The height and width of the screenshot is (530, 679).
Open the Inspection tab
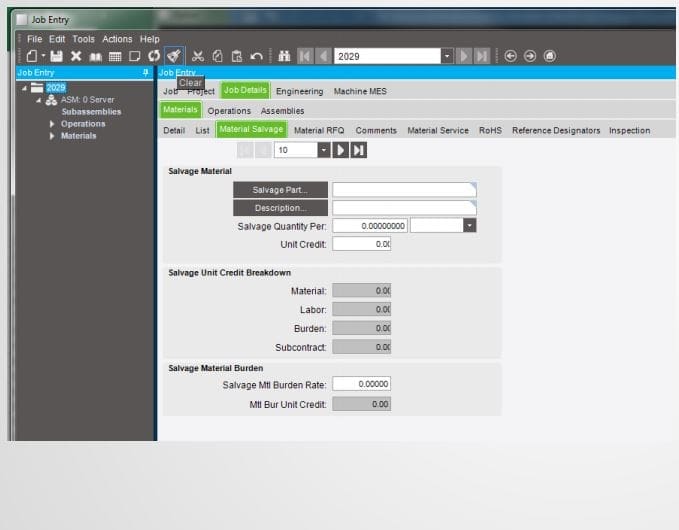[629, 130]
